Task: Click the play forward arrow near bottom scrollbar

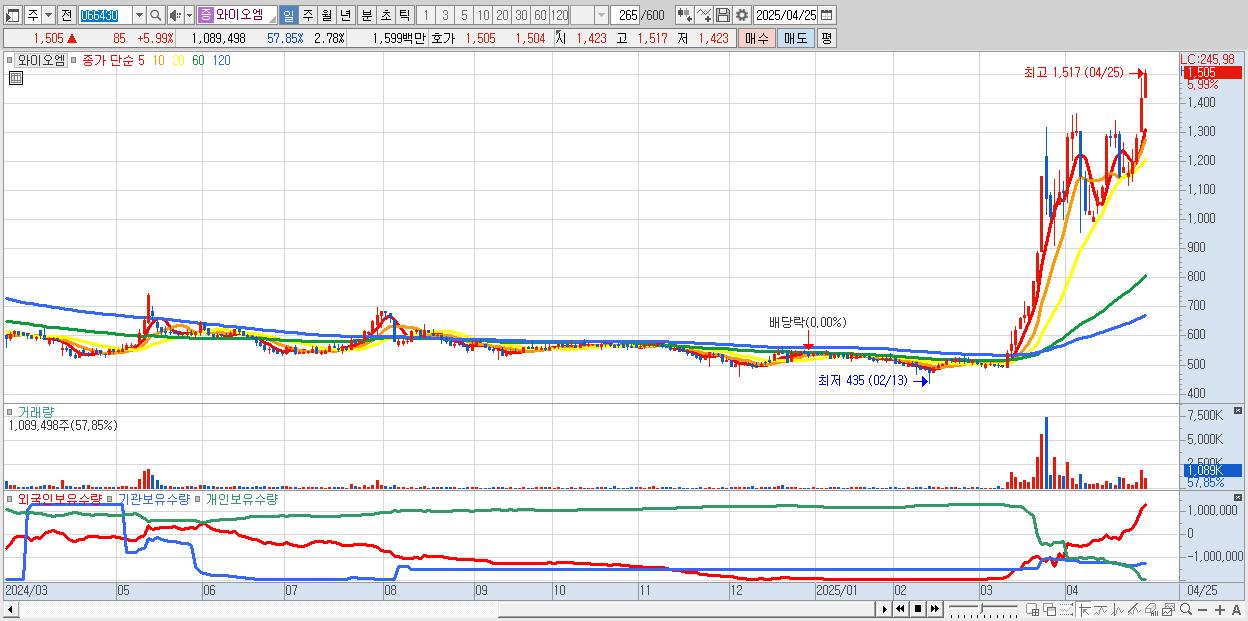Action: pyautogui.click(x=884, y=609)
